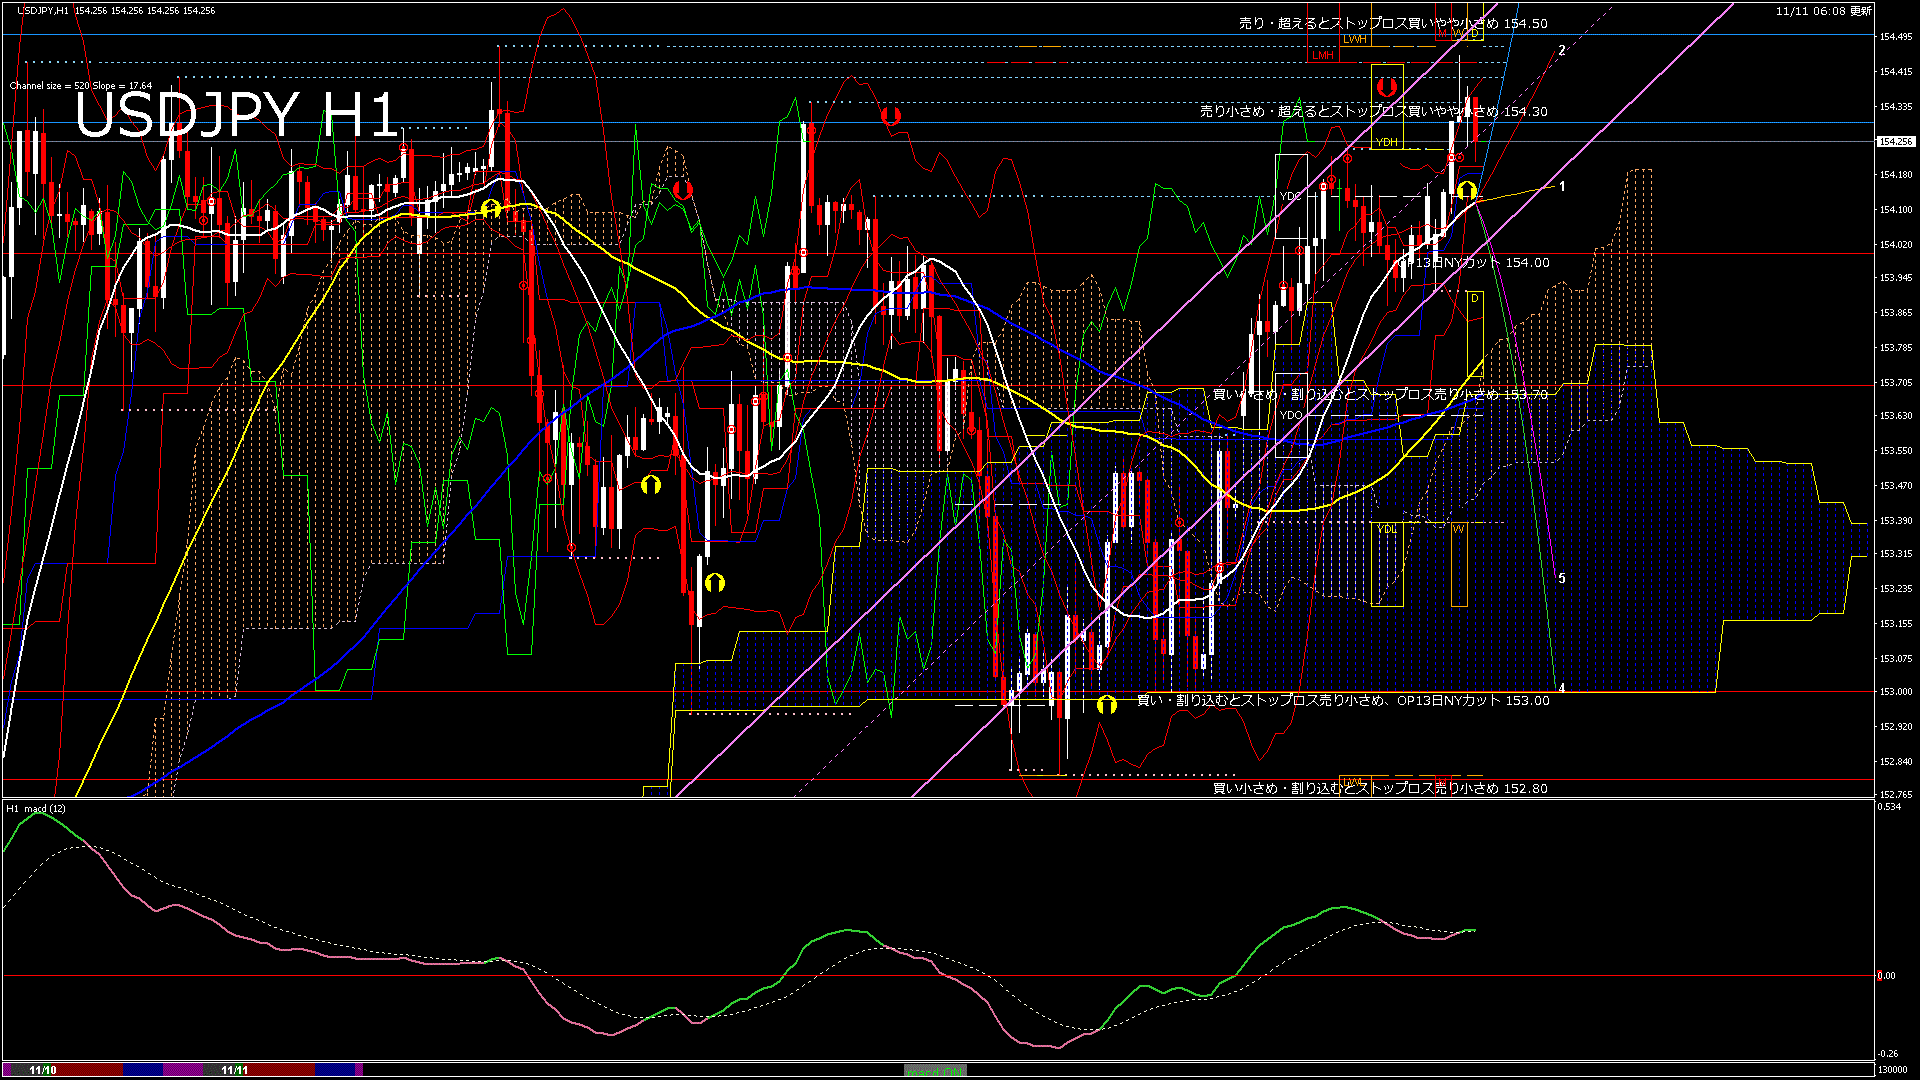Select the LMH red level label
Viewport: 1920px width, 1080px height.
(x=1323, y=55)
